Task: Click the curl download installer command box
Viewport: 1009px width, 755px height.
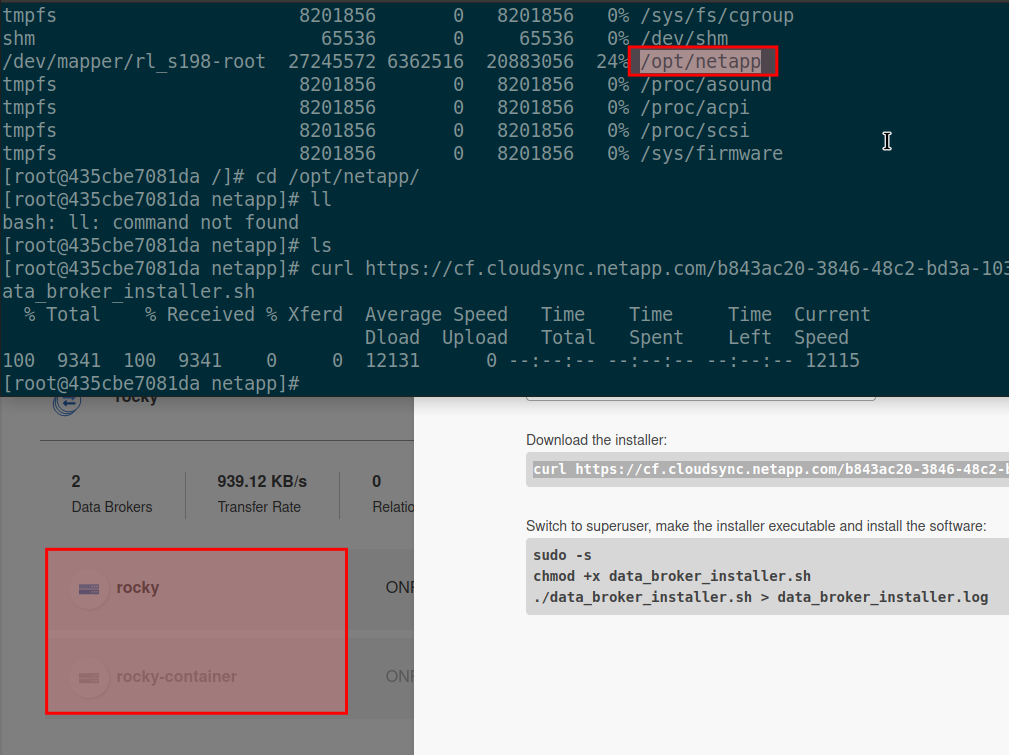Action: coord(767,469)
